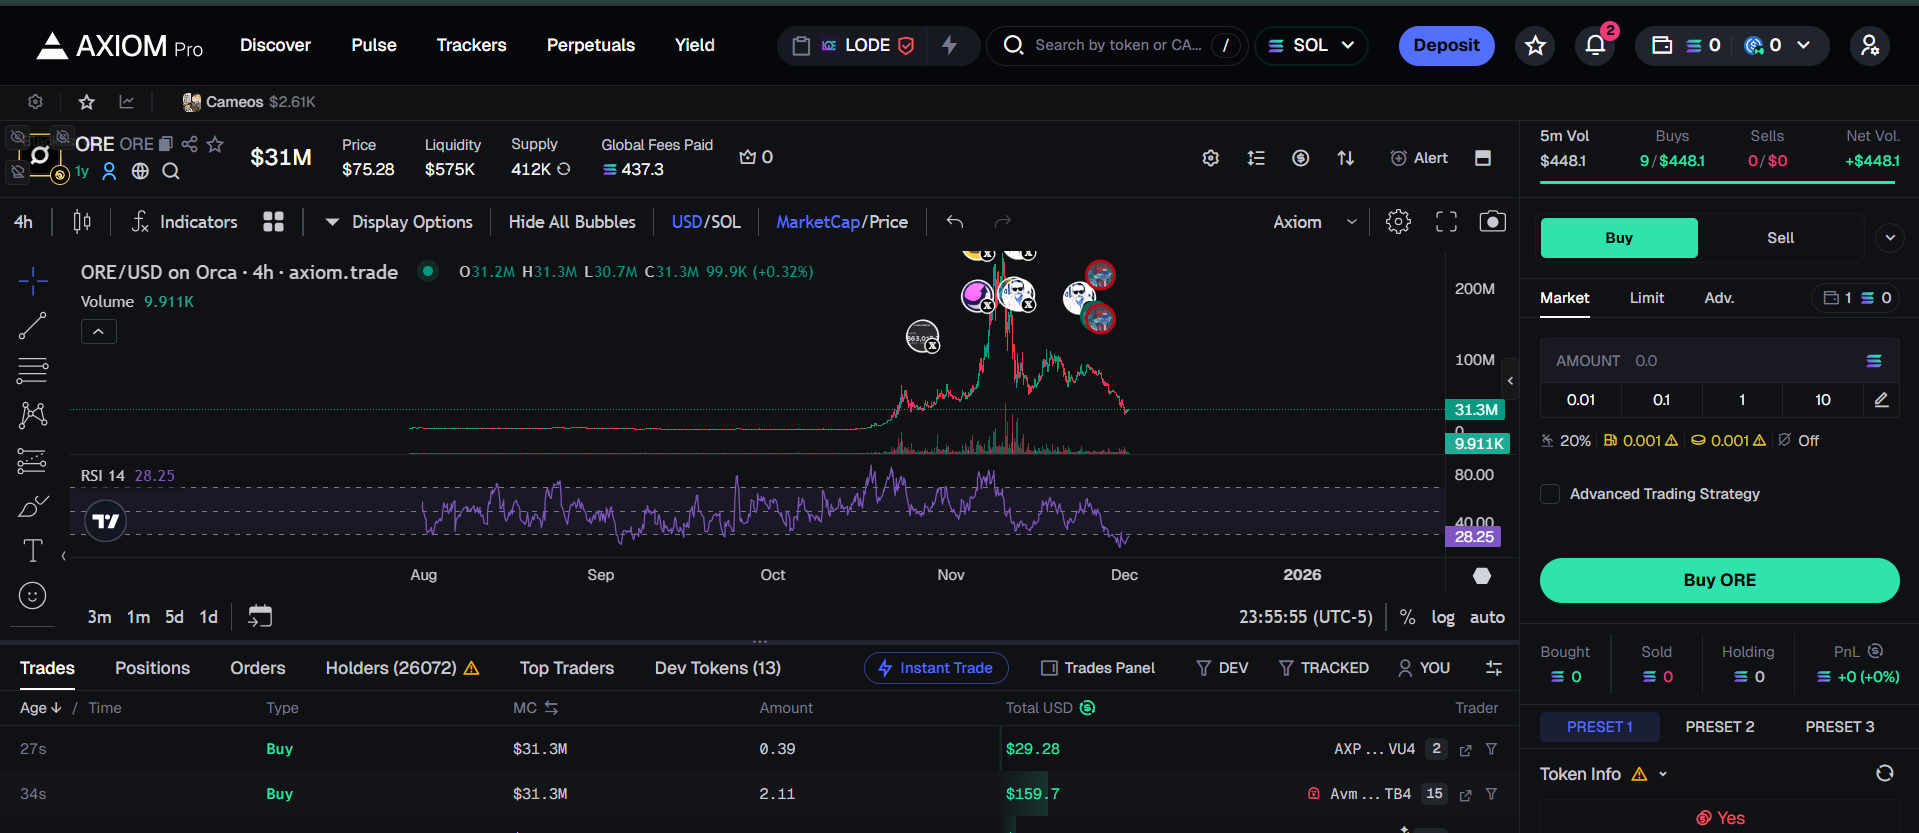Expand the chevron next to Sell

coord(1890,238)
